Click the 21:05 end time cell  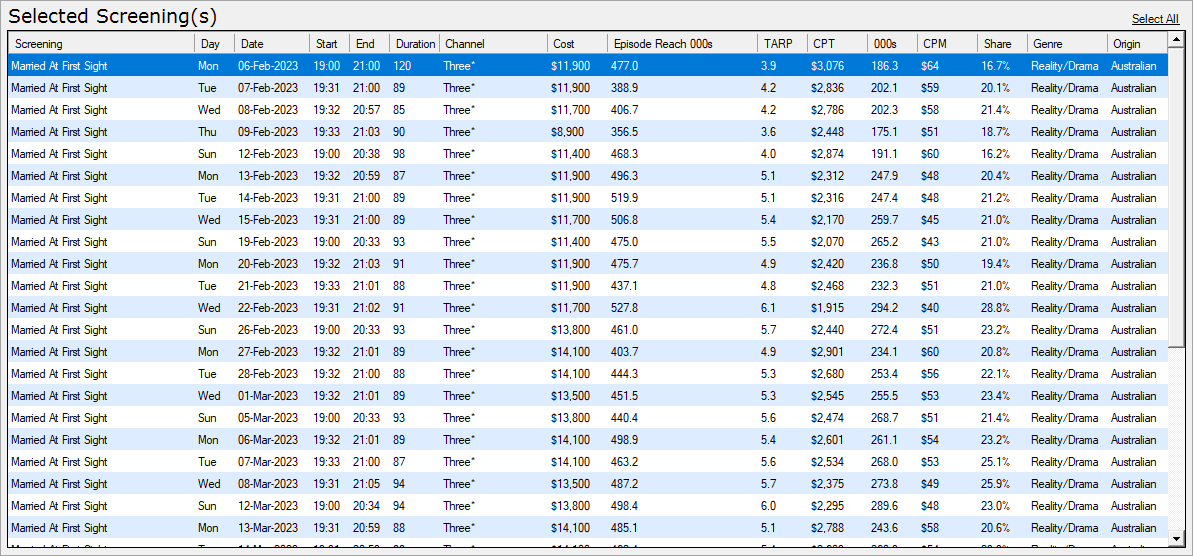[x=367, y=484]
